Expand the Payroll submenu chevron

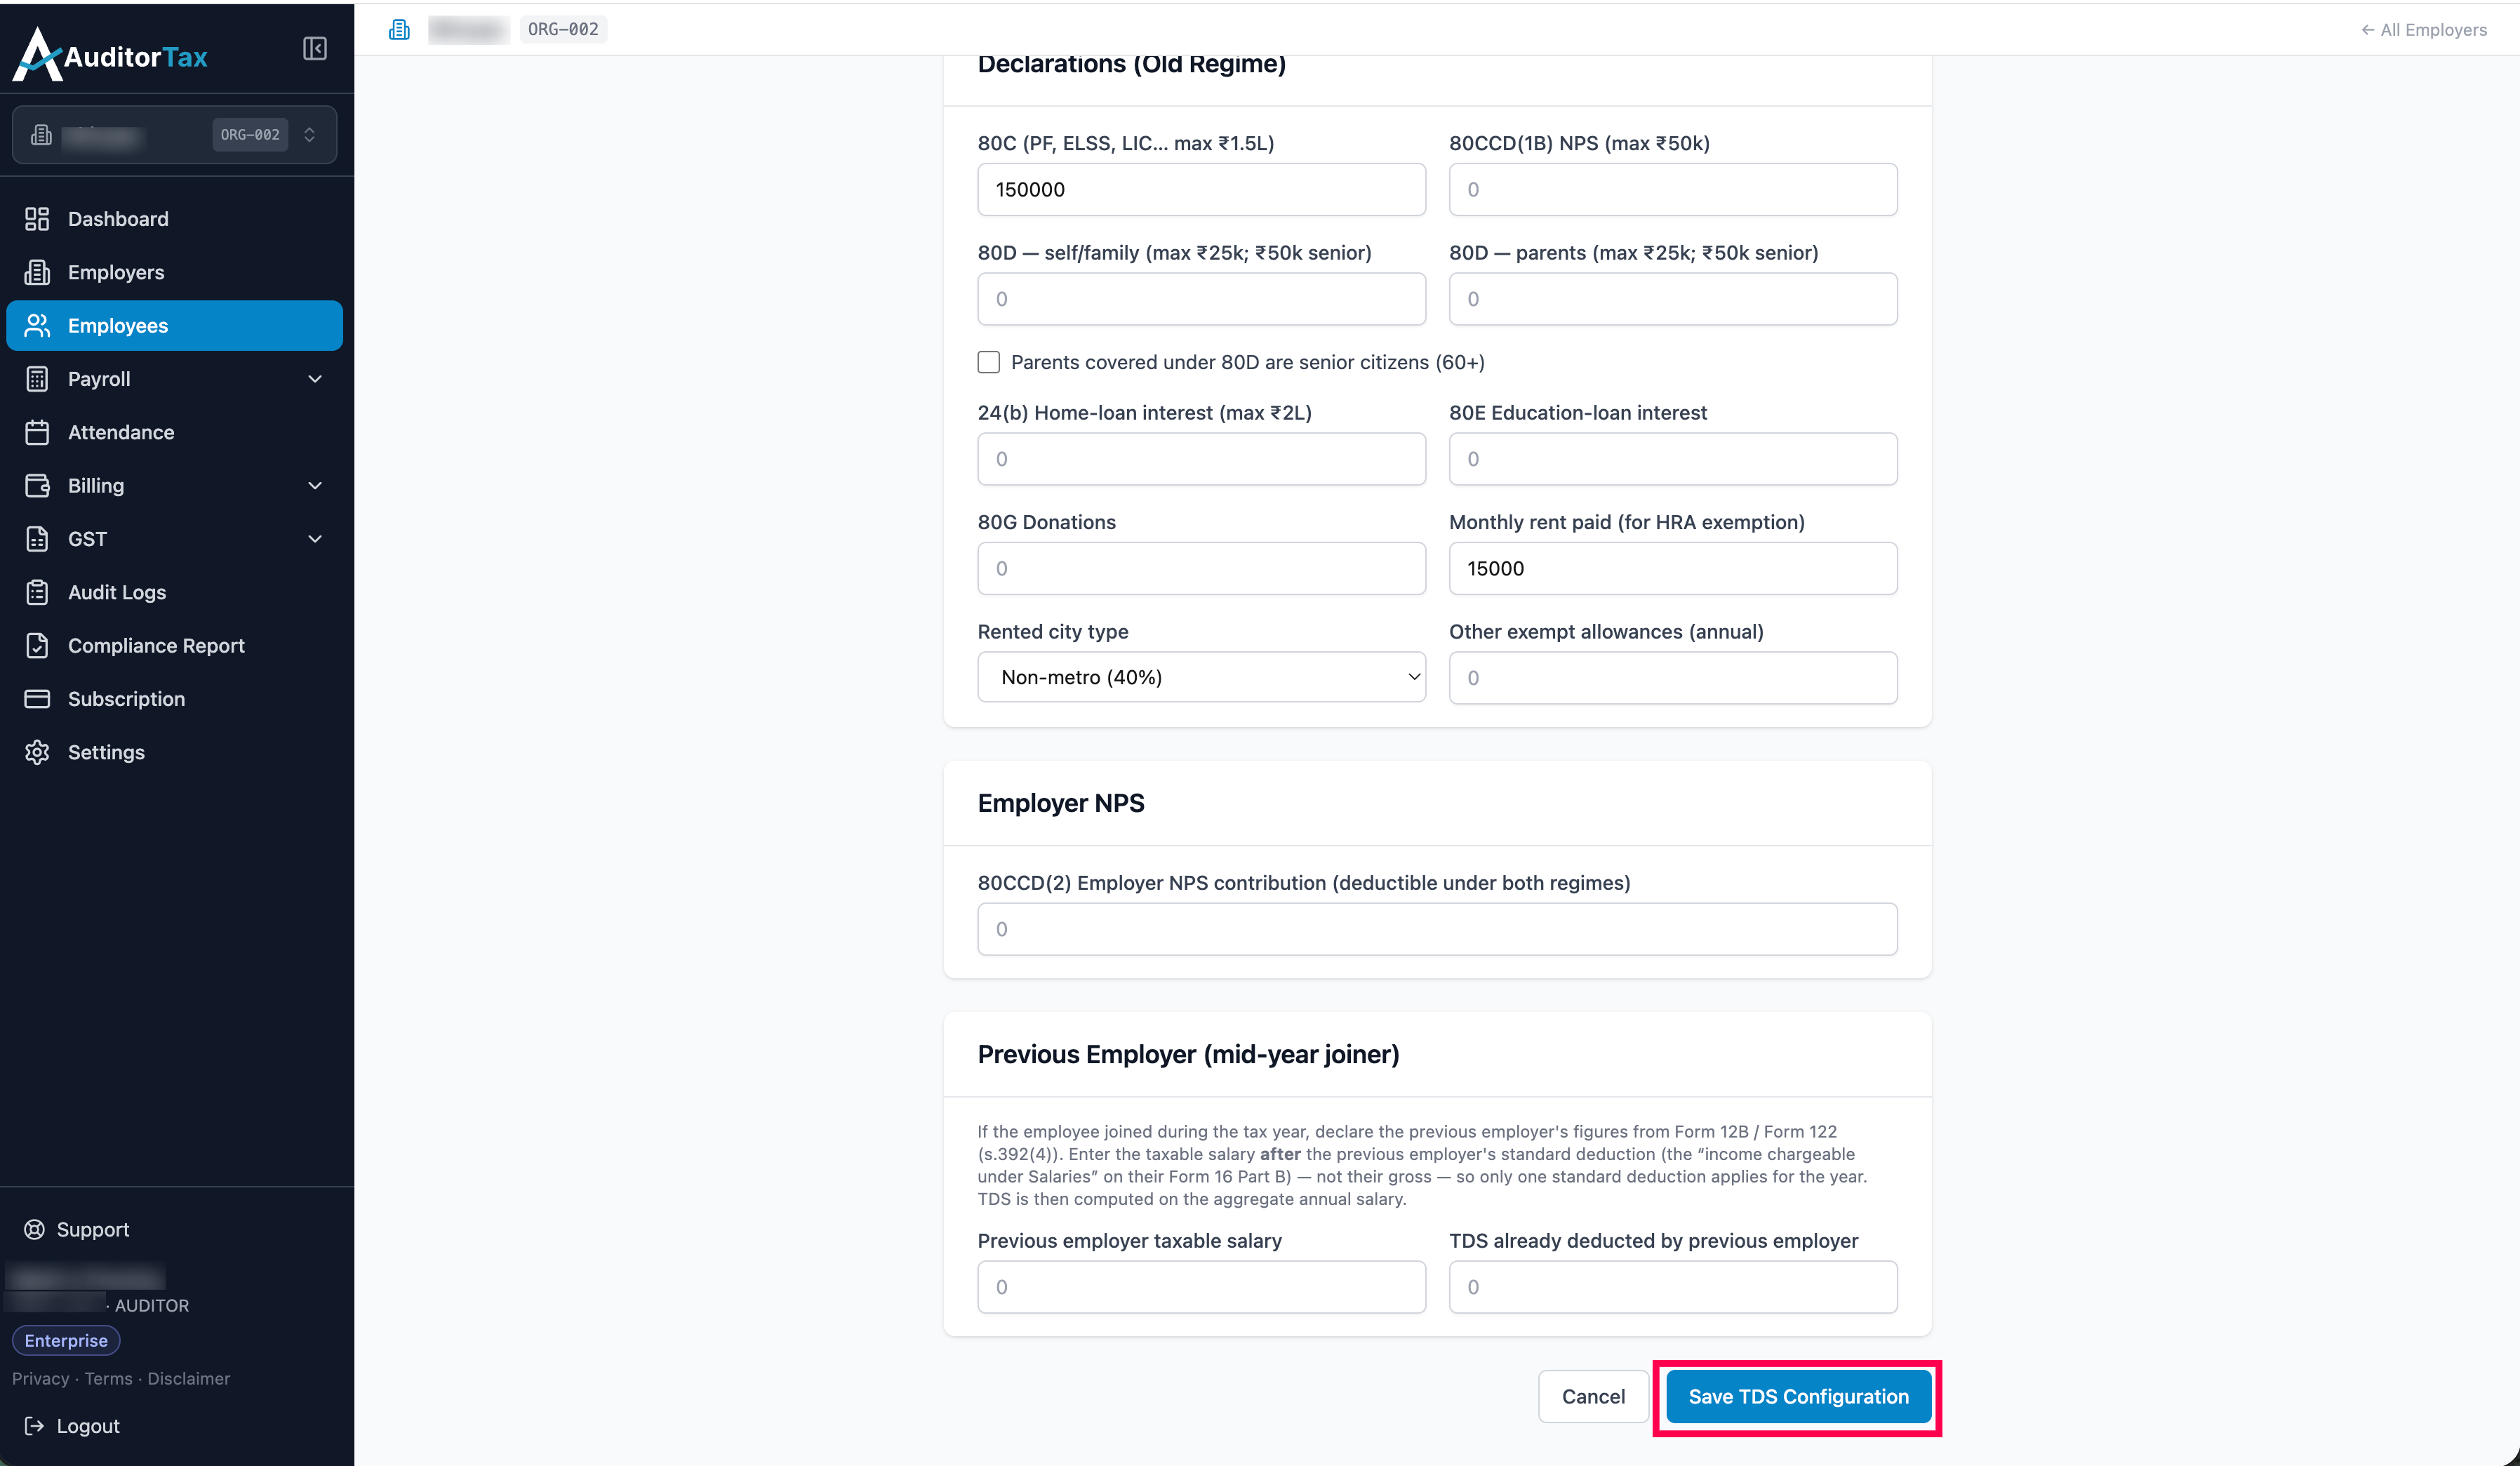315,379
